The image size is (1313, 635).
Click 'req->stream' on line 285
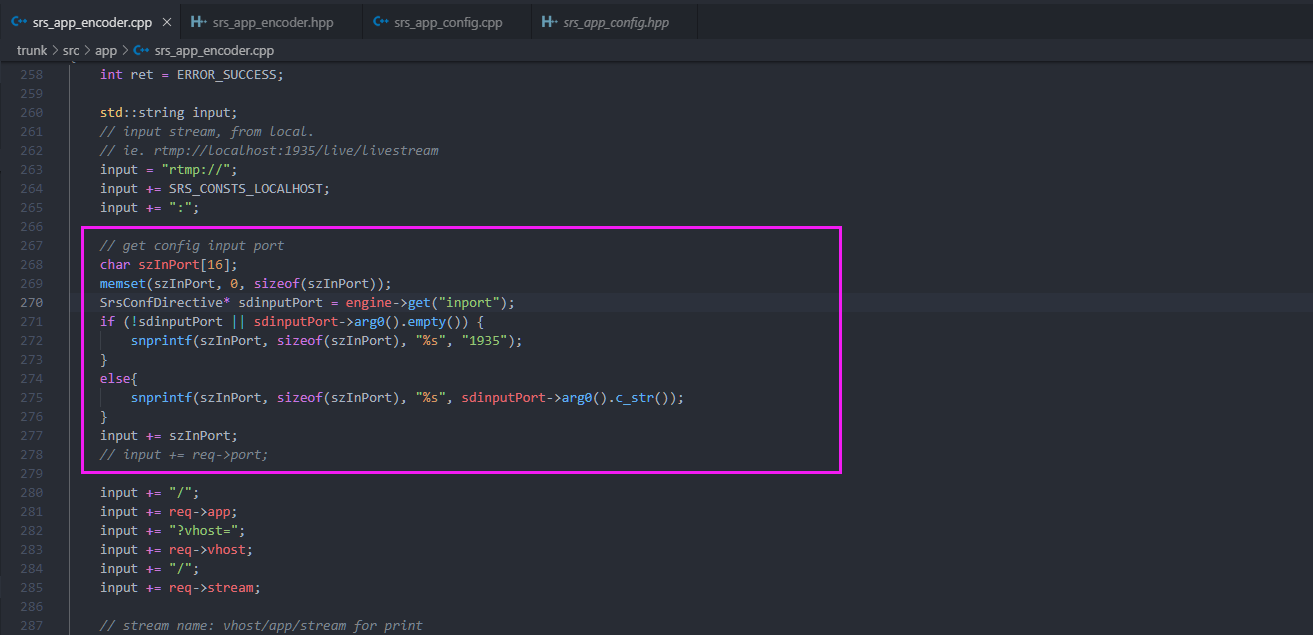(x=211, y=588)
